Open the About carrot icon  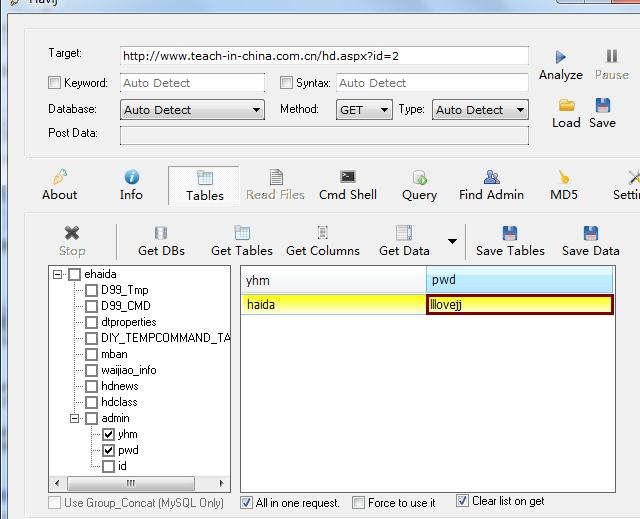[60, 177]
